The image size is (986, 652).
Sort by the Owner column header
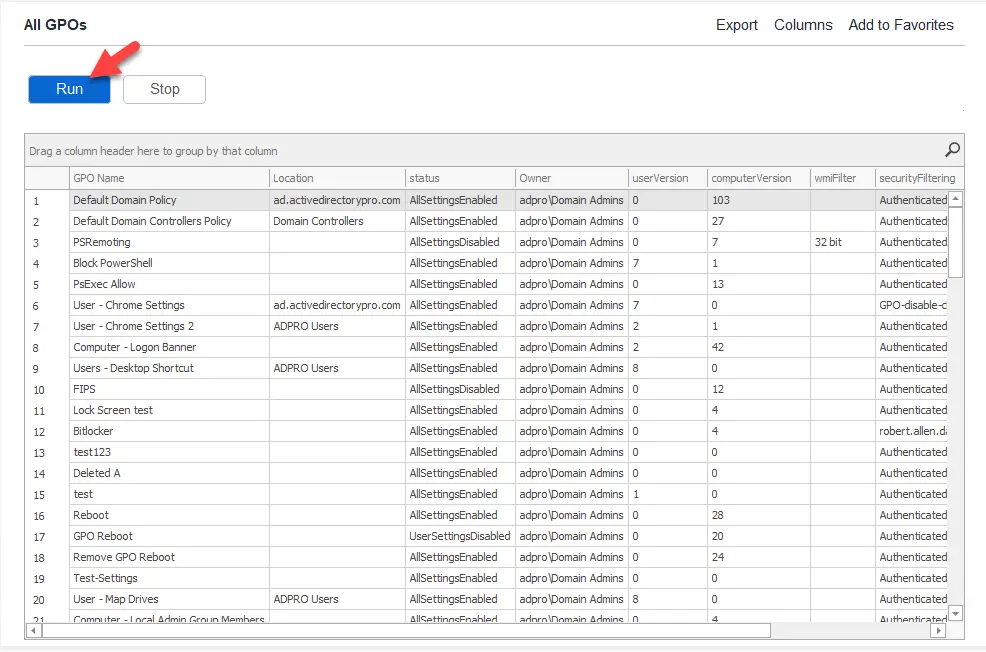[572, 178]
